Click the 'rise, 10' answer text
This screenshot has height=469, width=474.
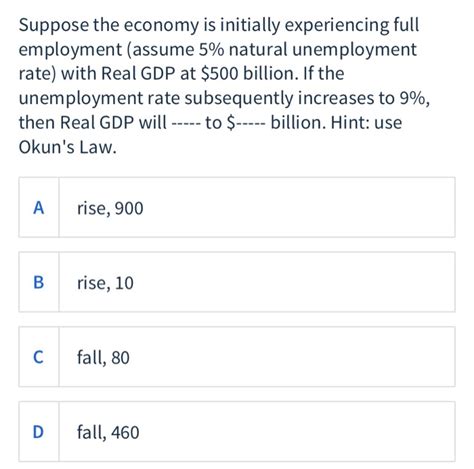(x=105, y=283)
